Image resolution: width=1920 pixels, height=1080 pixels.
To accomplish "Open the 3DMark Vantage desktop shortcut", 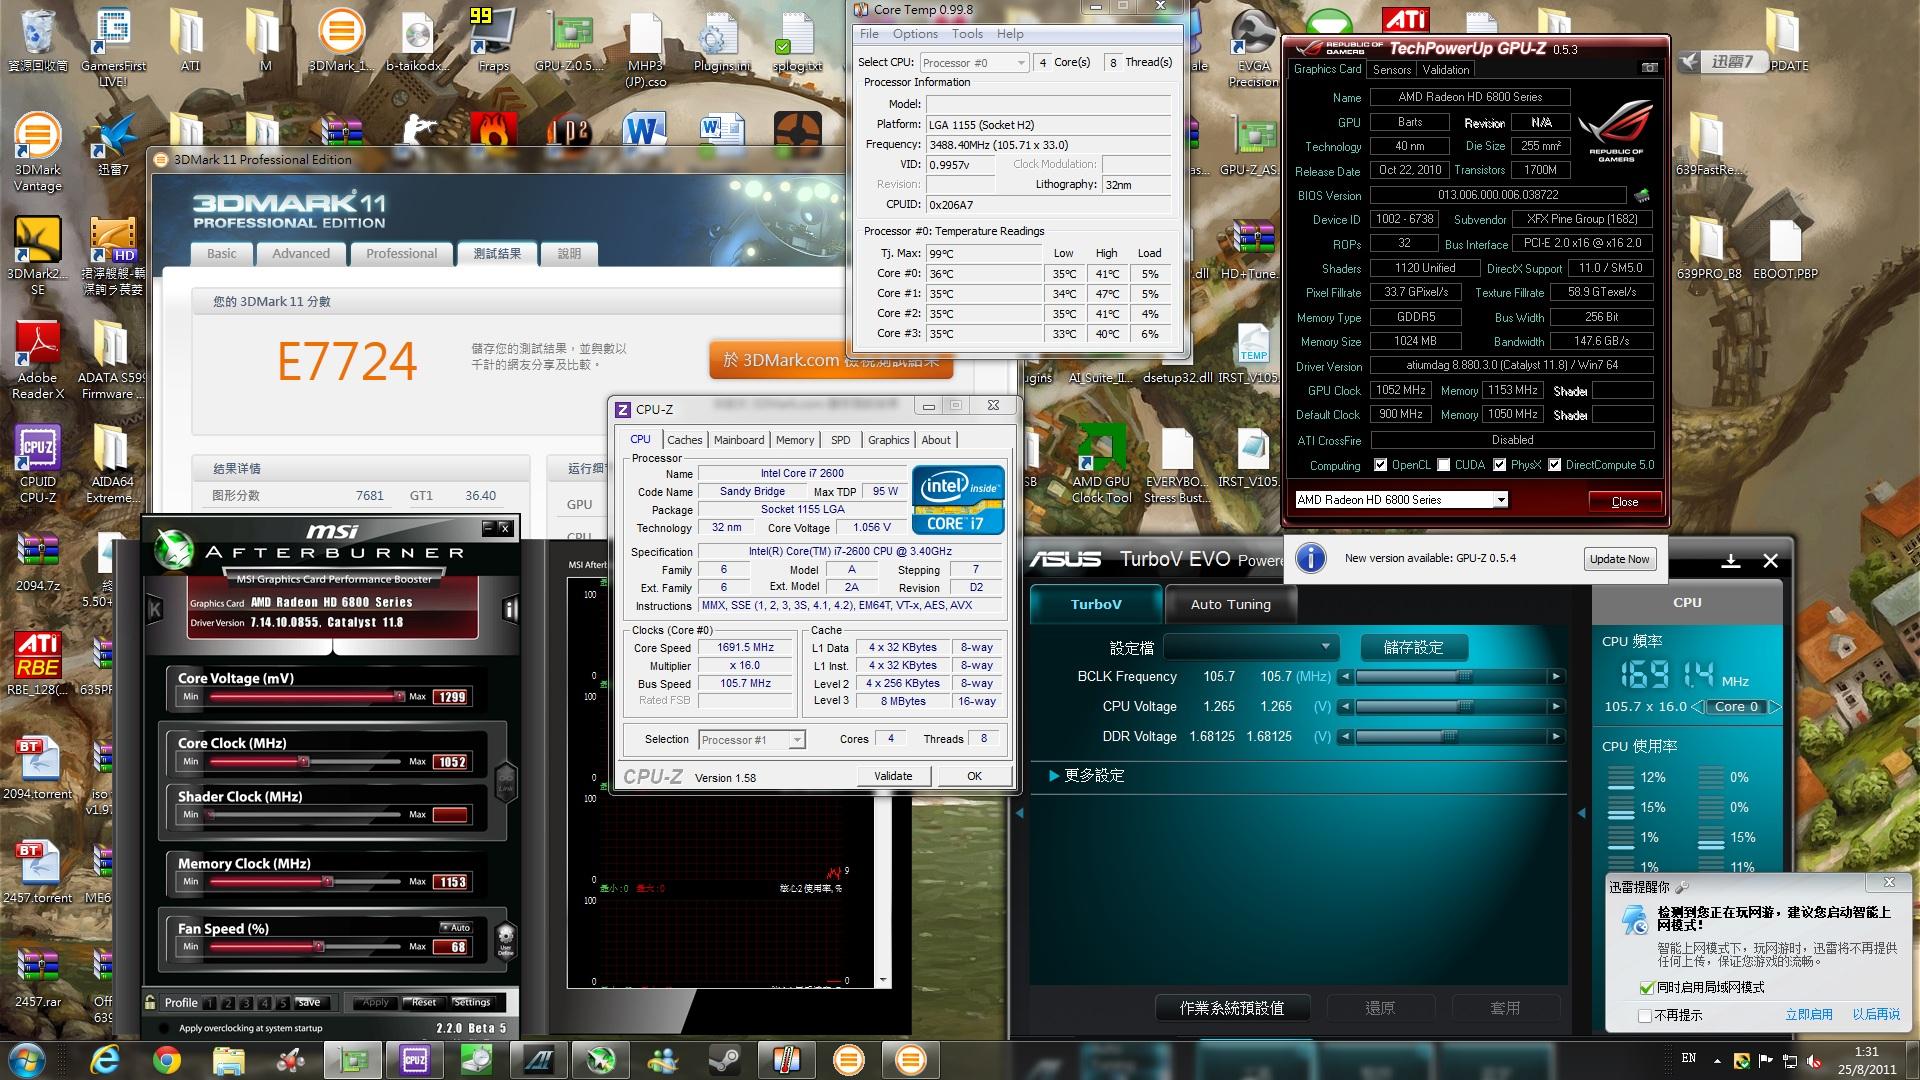I will tap(38, 150).
